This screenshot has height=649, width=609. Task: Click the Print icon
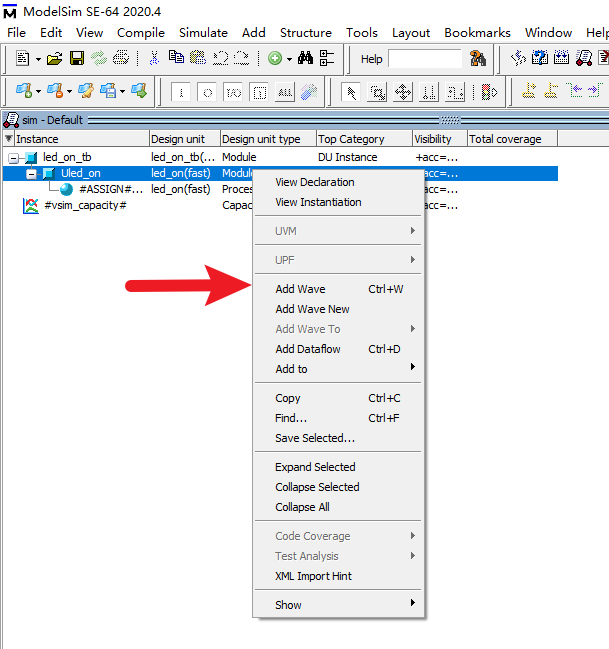pyautogui.click(x=121, y=58)
